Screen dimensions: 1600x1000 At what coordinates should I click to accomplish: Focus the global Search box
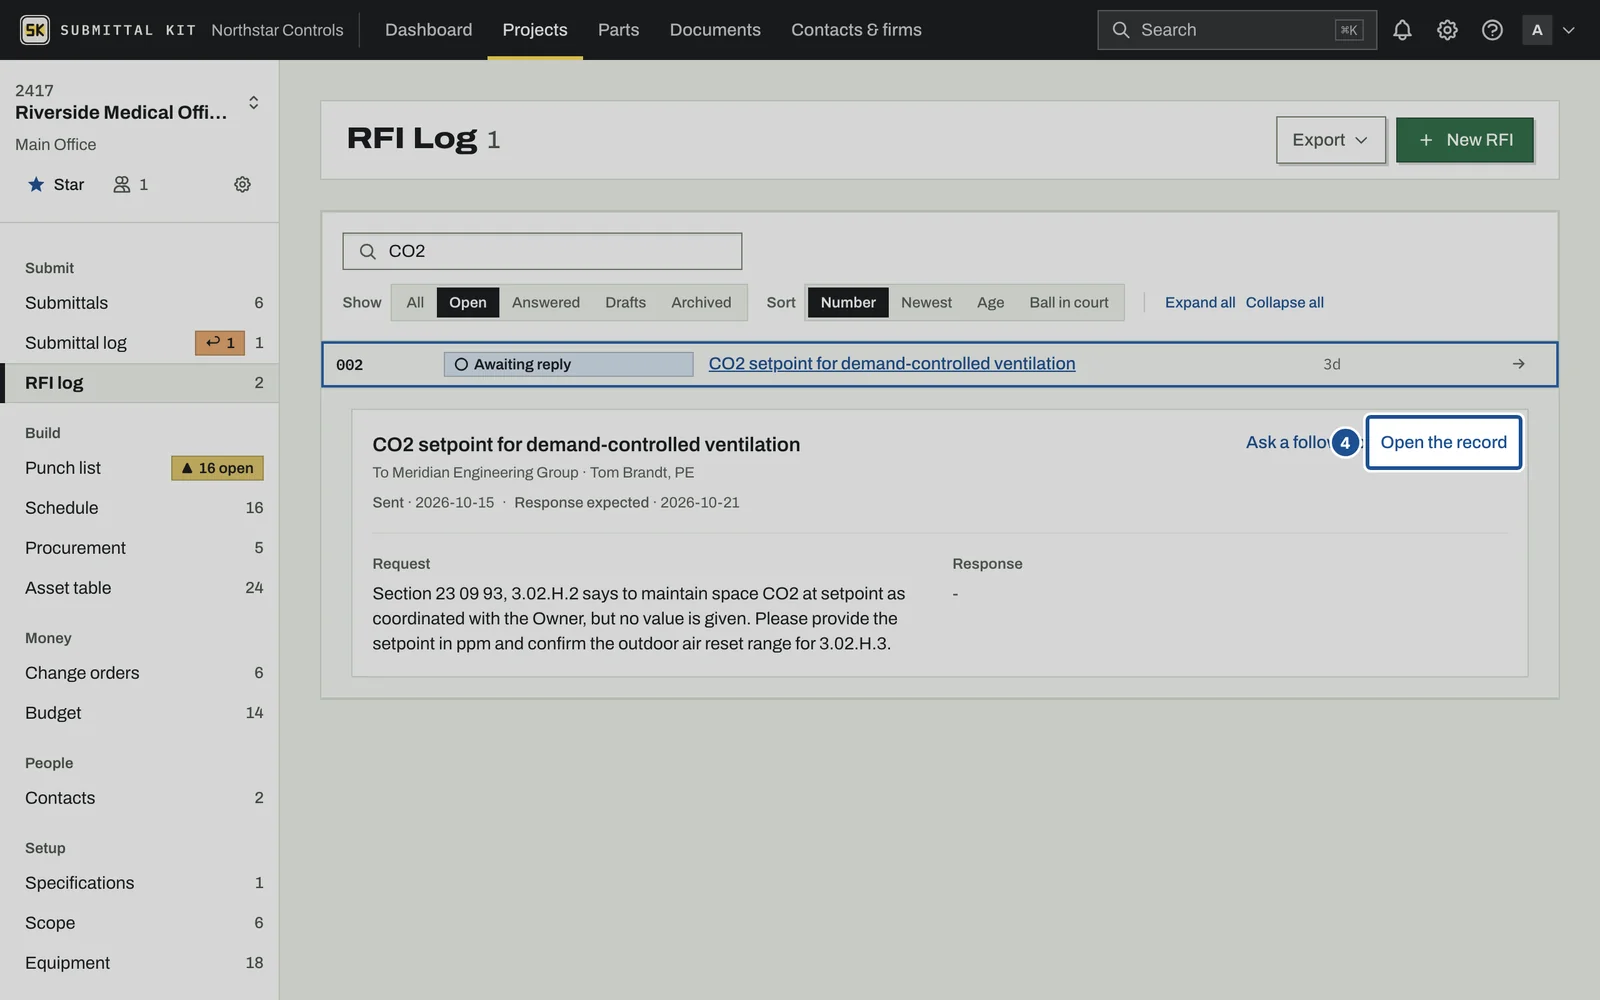pyautogui.click(x=1236, y=30)
